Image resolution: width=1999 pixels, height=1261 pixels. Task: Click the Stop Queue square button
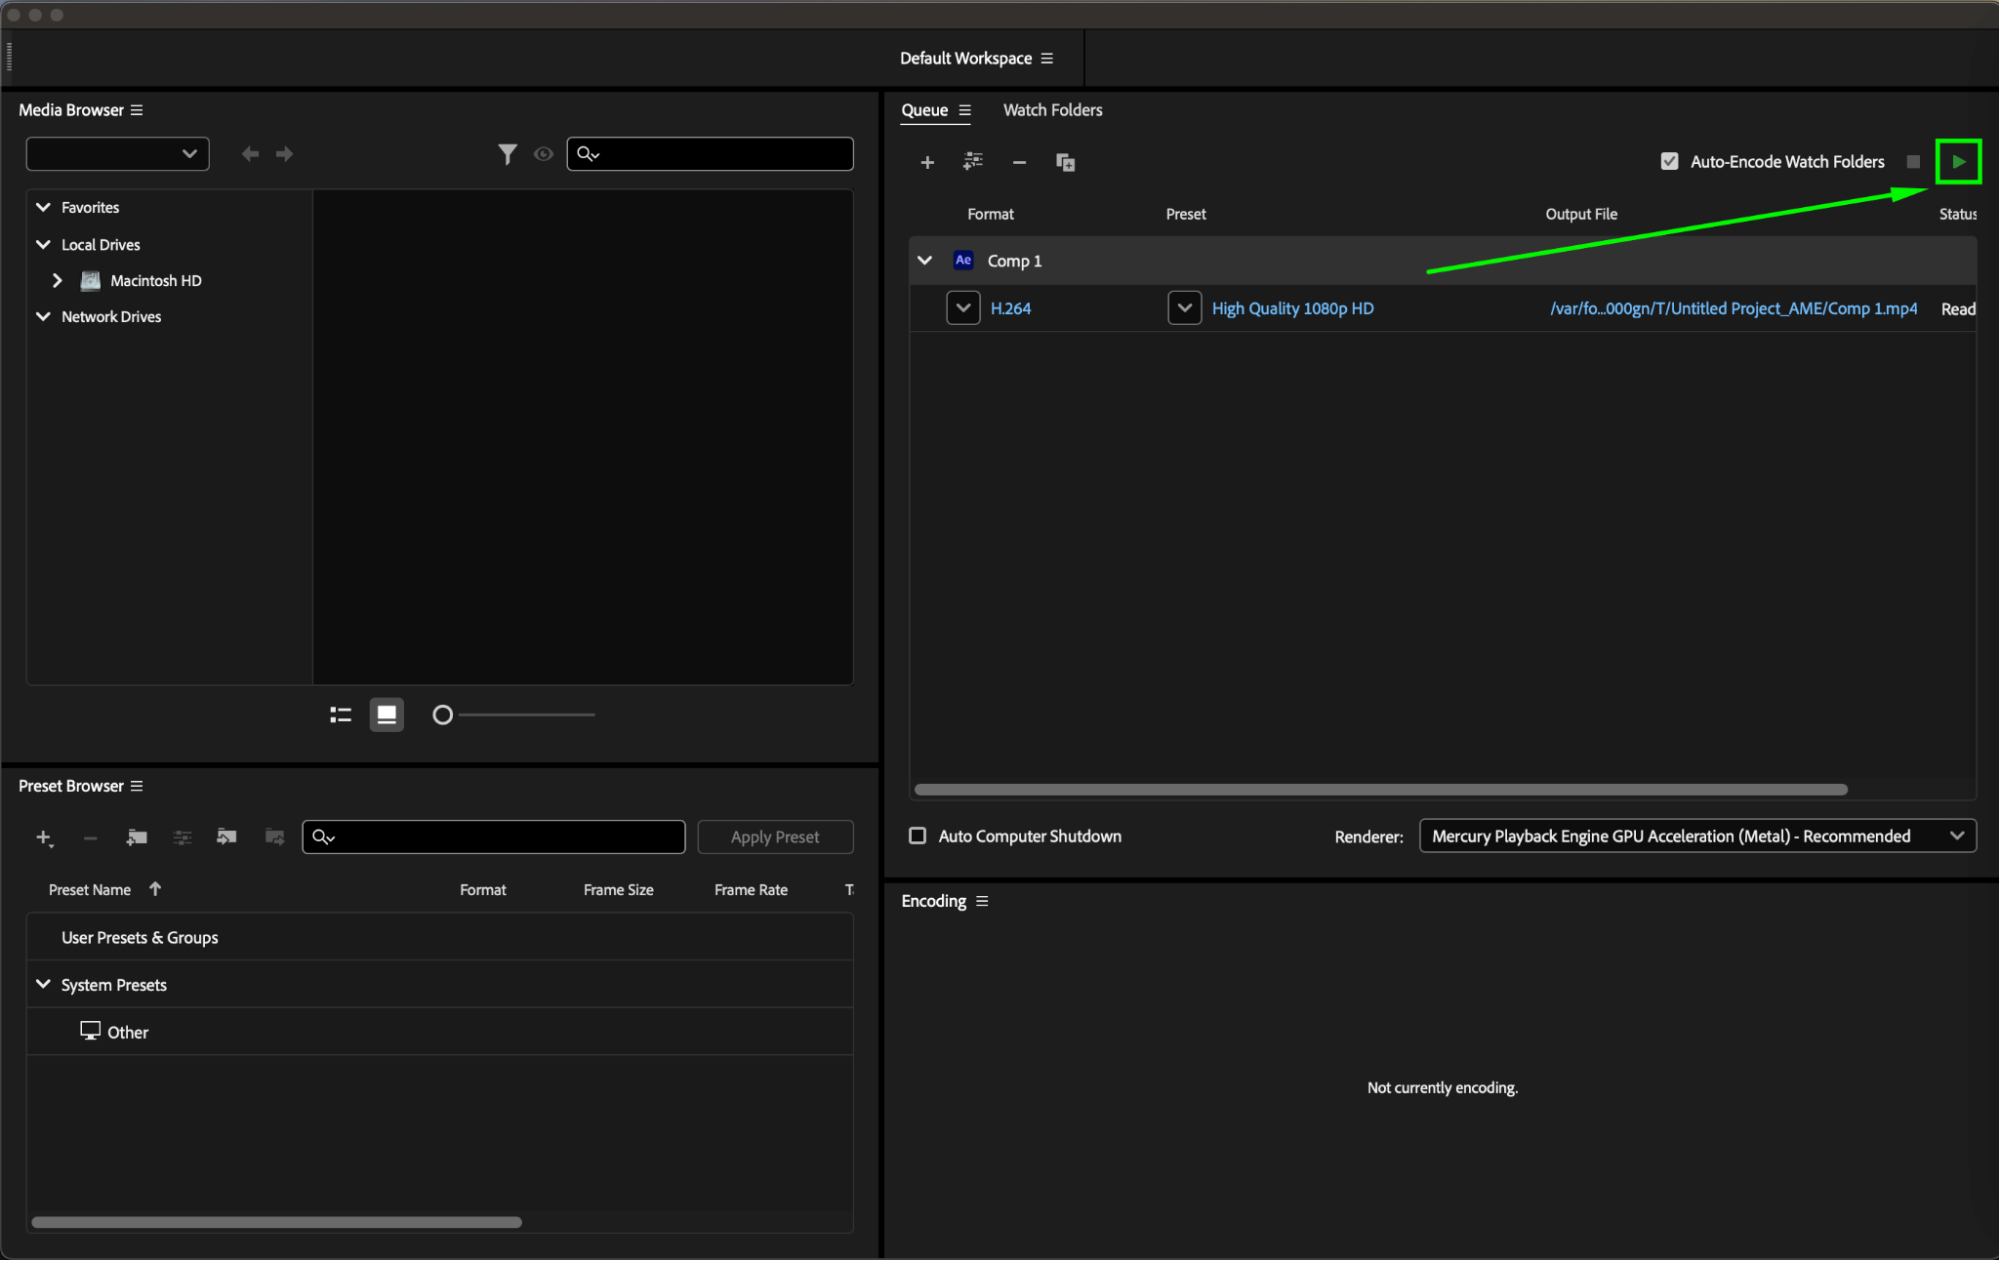pyautogui.click(x=1913, y=162)
